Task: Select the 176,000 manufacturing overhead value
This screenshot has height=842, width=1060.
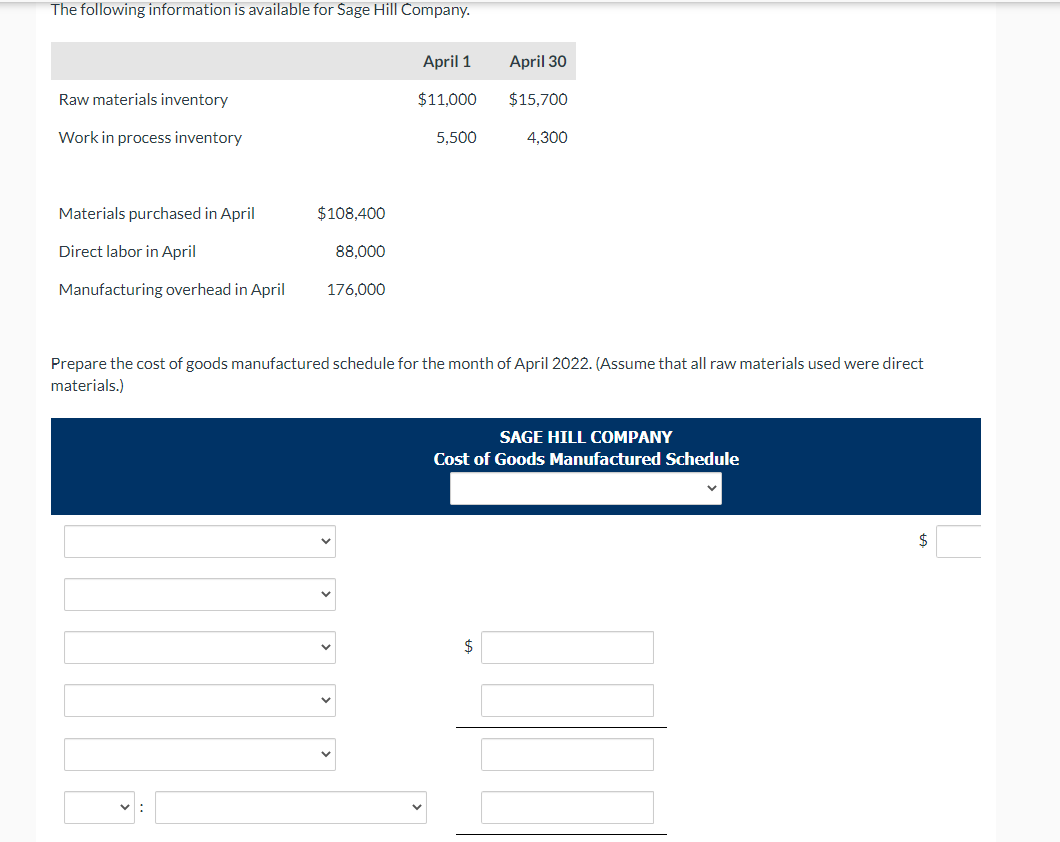Action: [356, 289]
